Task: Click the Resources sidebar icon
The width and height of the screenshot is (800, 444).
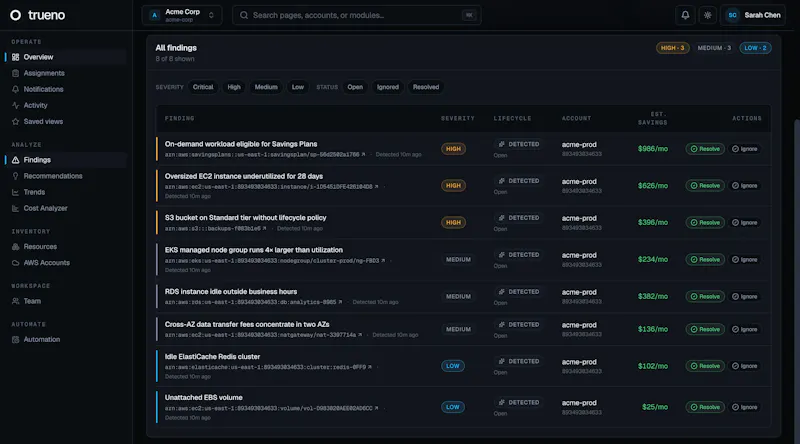Action: [15, 247]
